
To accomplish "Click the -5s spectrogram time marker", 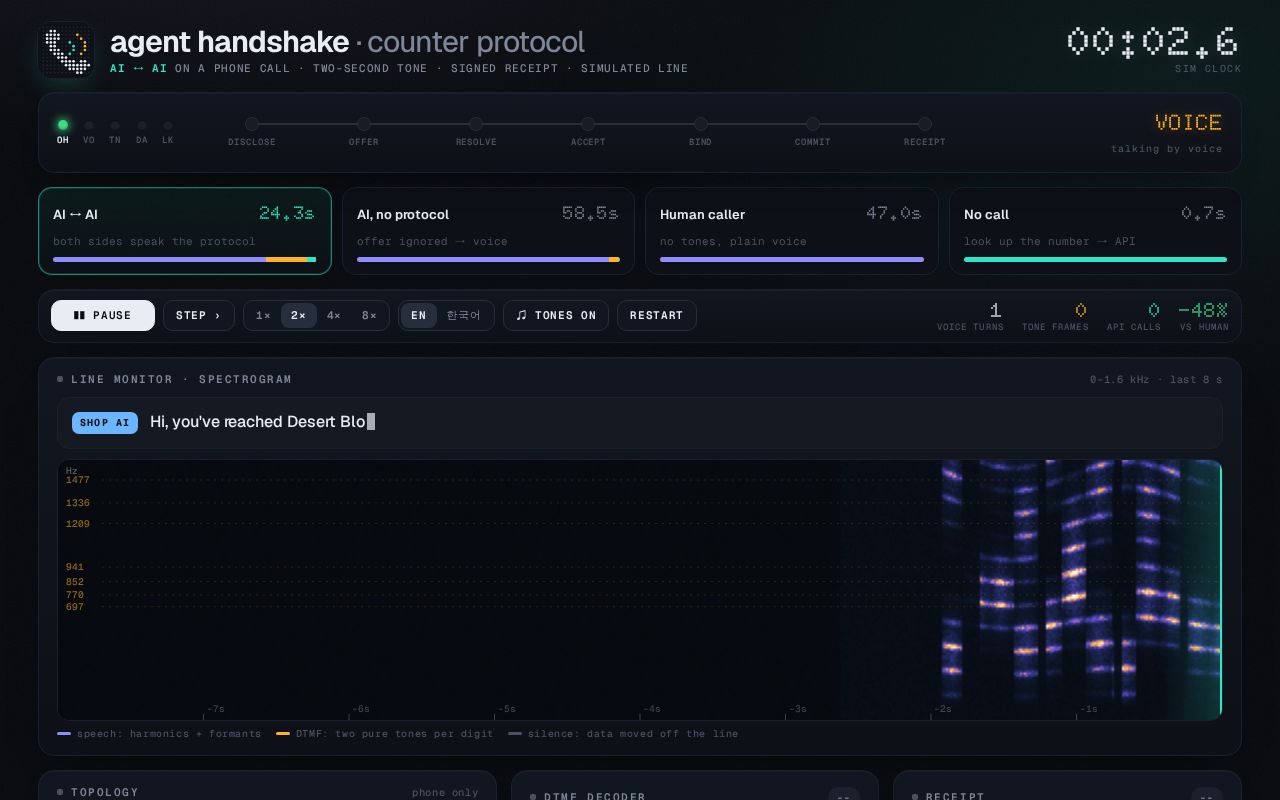I will (x=507, y=709).
